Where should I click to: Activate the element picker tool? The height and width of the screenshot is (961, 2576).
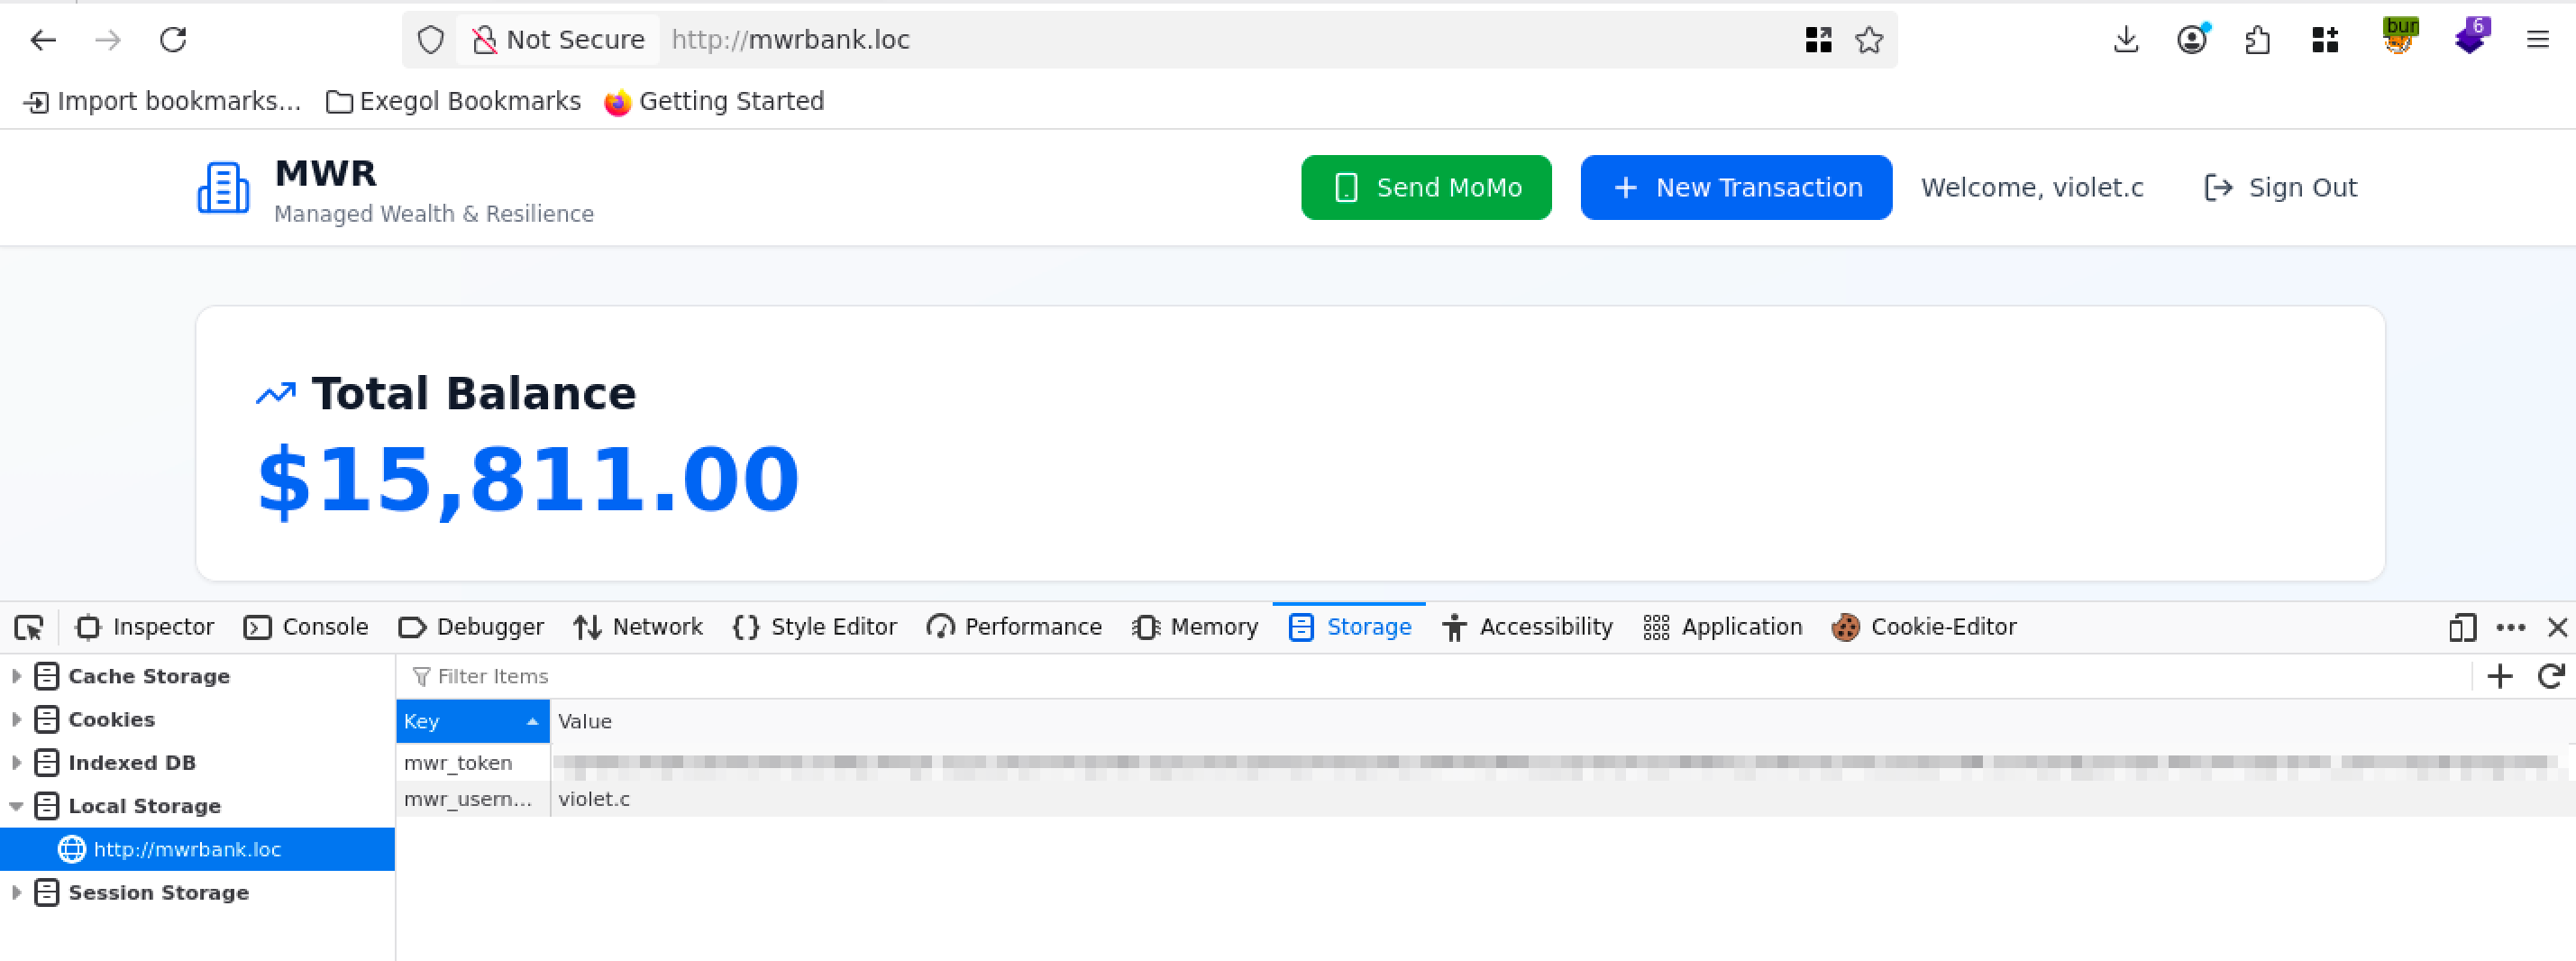point(29,627)
